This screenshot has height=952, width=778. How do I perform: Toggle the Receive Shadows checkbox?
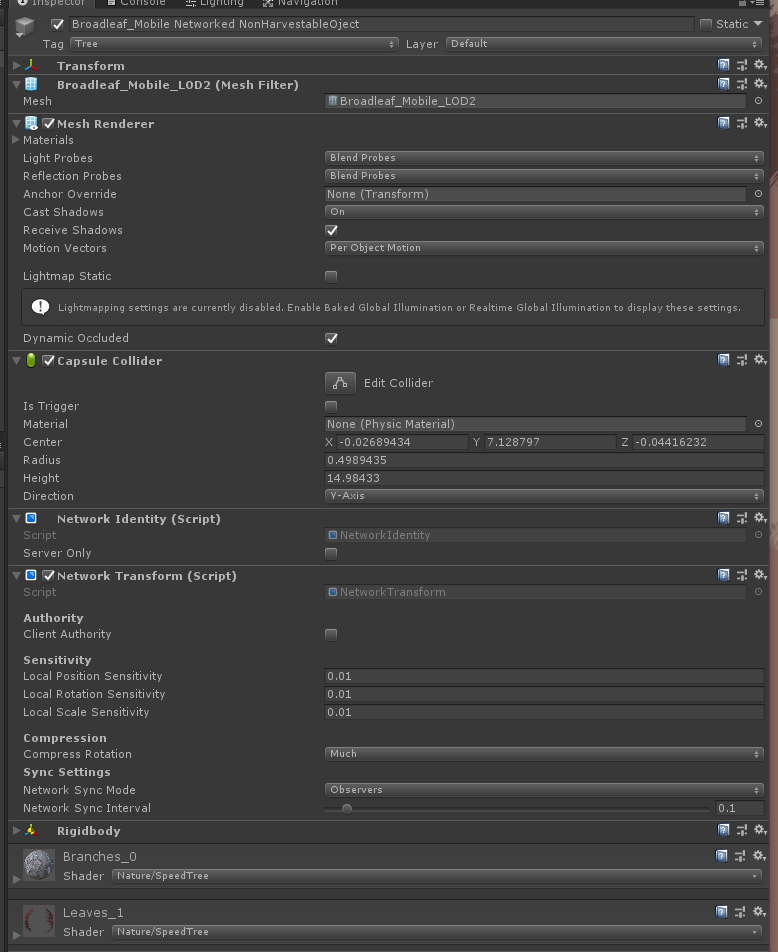pyautogui.click(x=331, y=230)
